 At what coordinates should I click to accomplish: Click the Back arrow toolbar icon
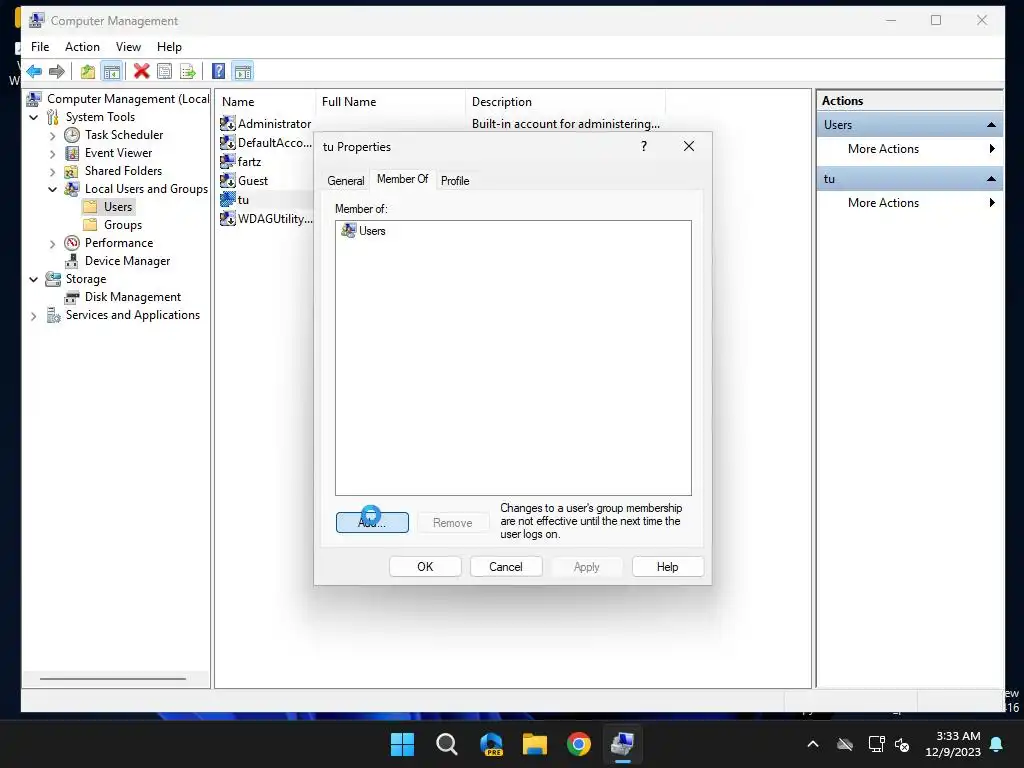point(34,71)
